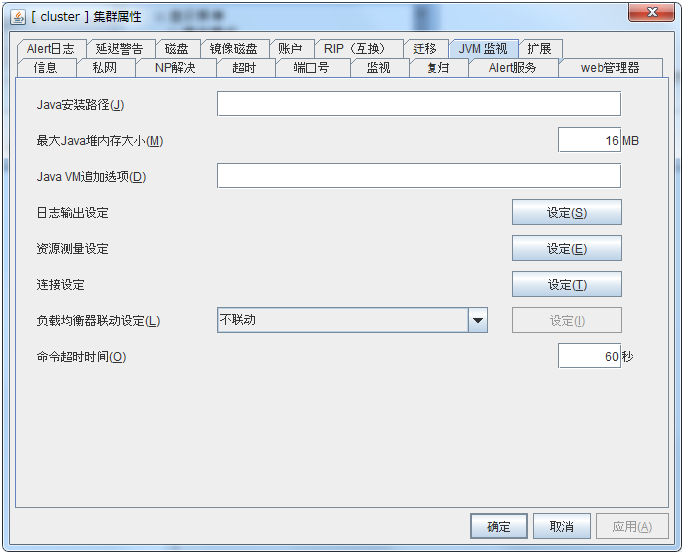This screenshot has height=554, width=684.
Task: Open the 镜像磁盘 tab
Action: [x=234, y=48]
